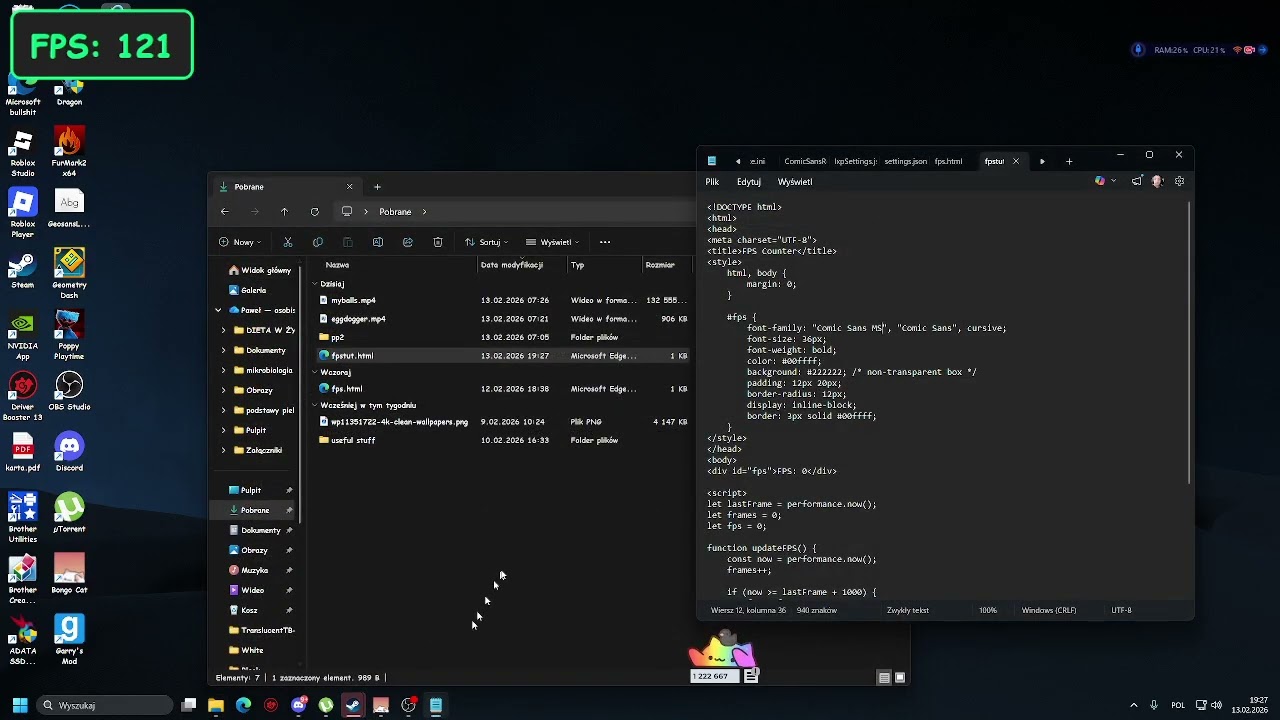Open pinned Muzyka in Explorer sidebar
The image size is (1280, 720).
tap(254, 570)
